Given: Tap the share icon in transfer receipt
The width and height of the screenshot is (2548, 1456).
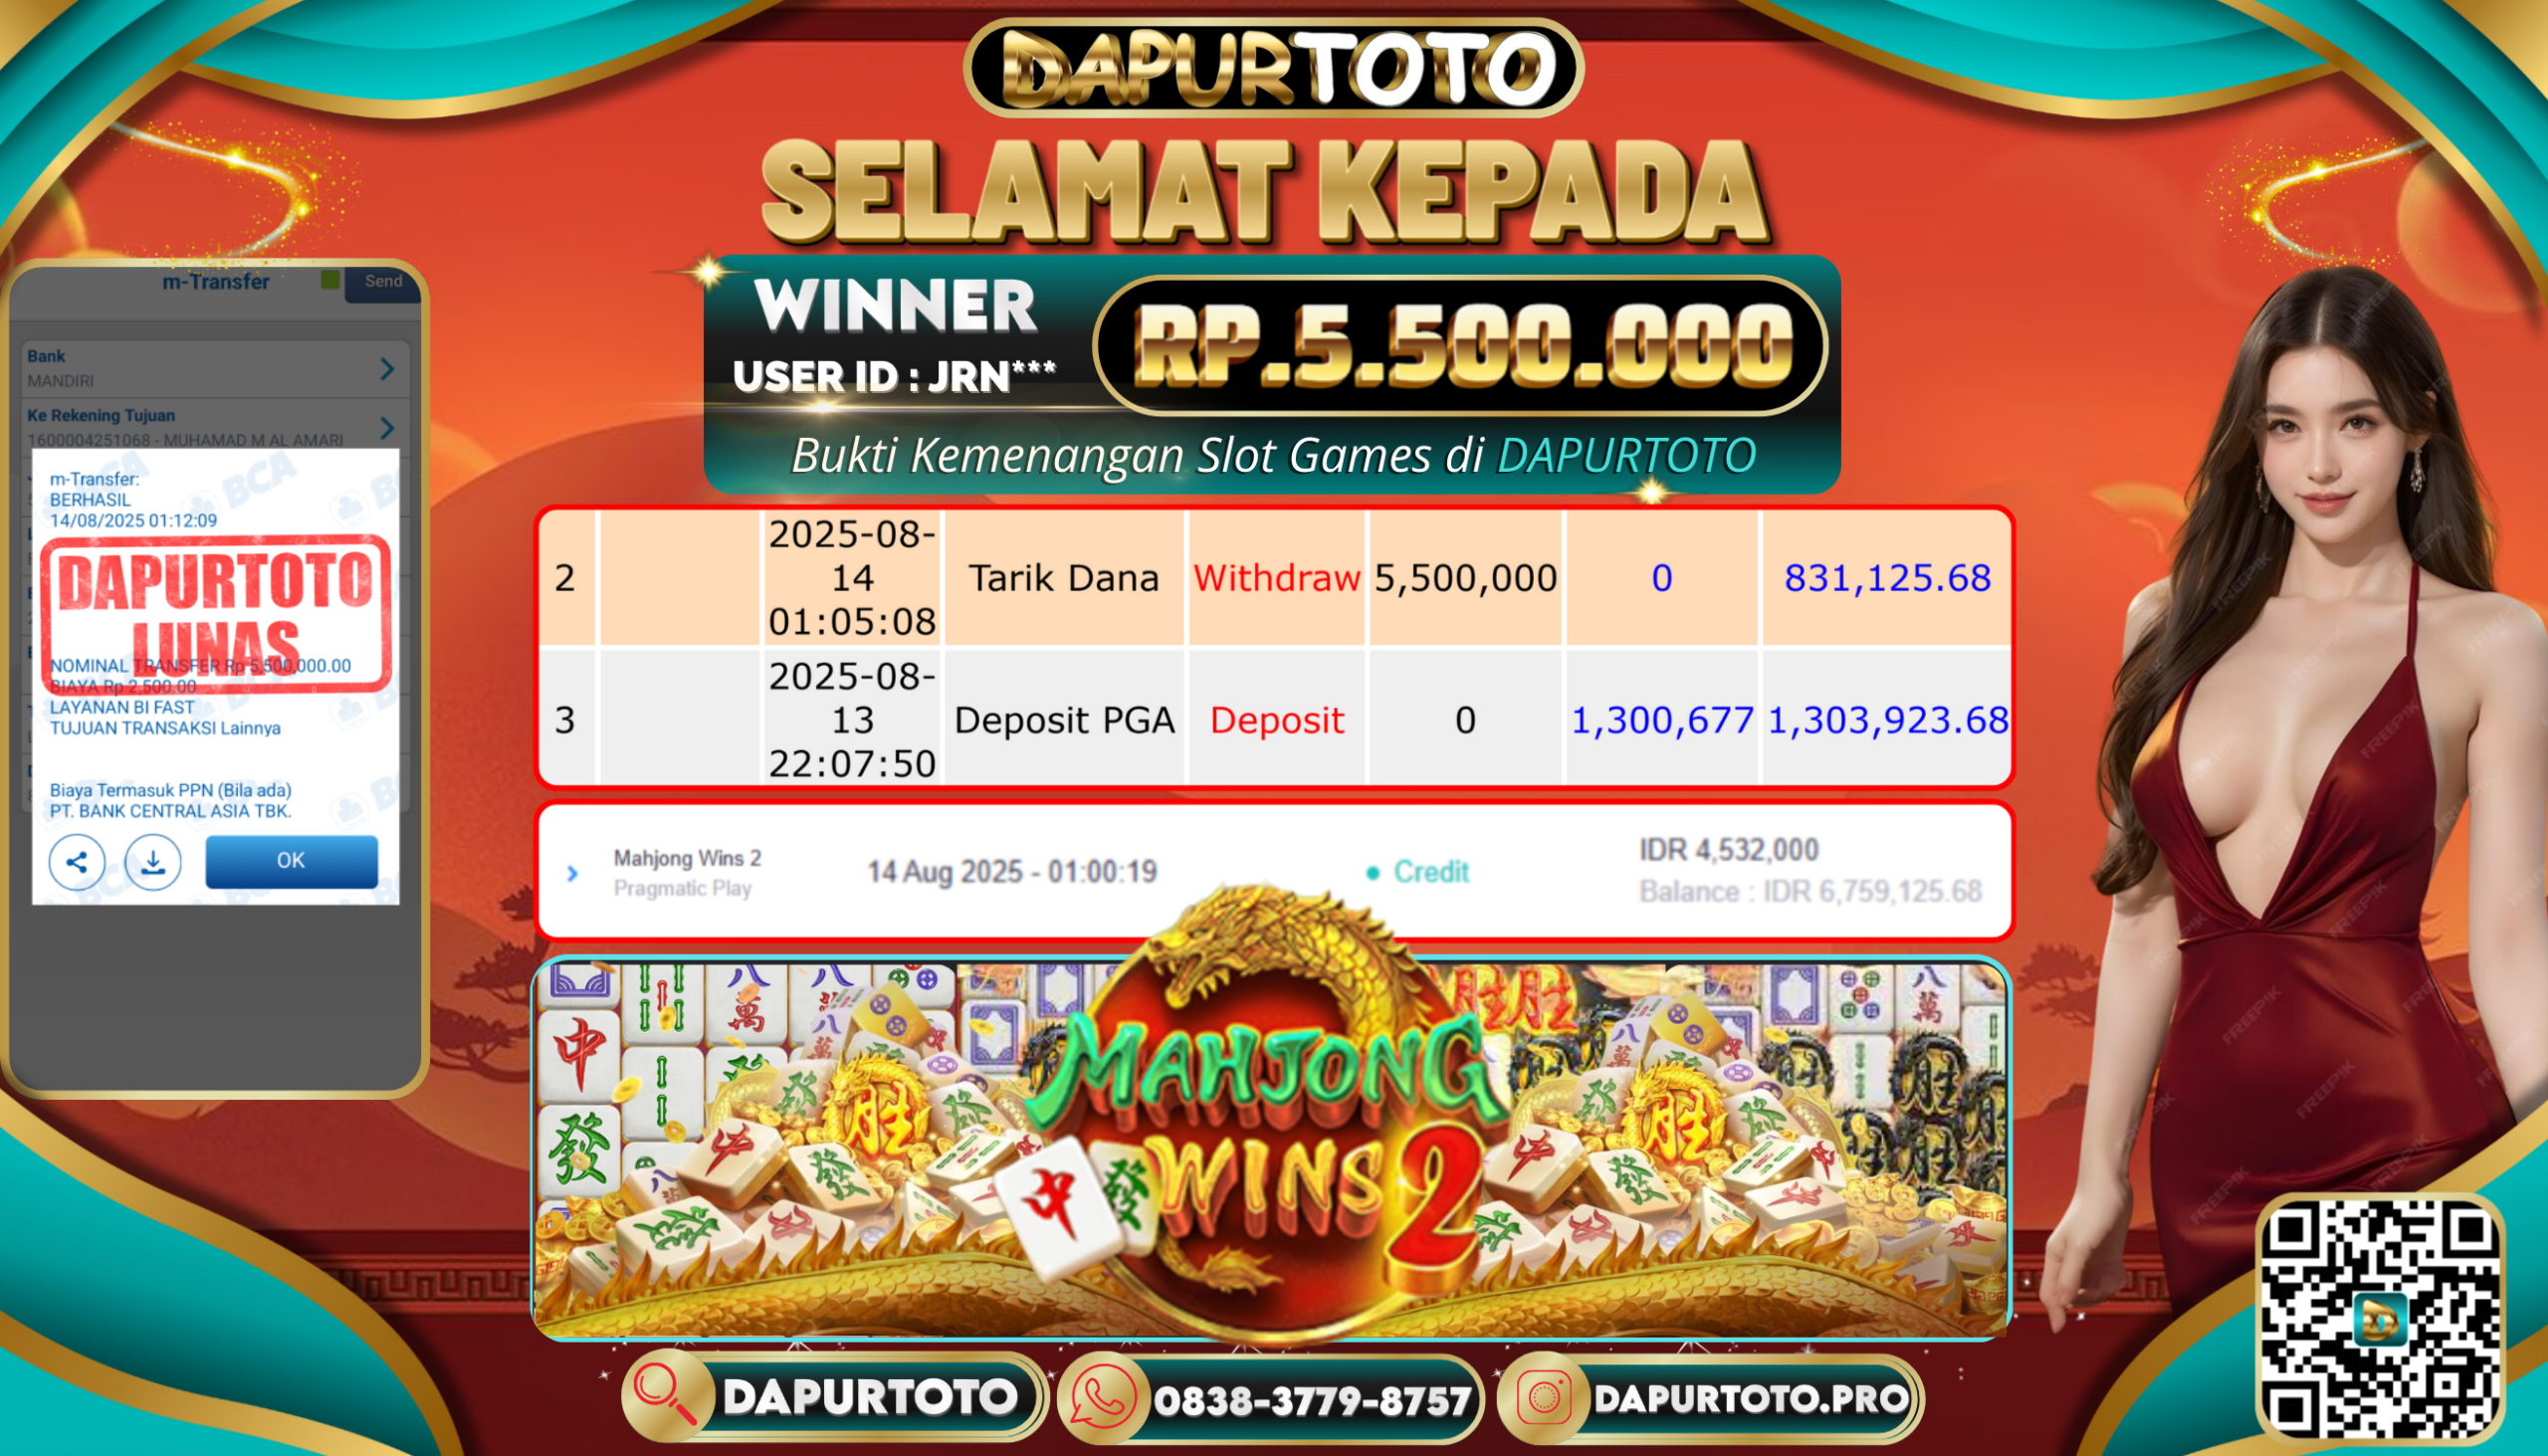Looking at the screenshot, I should [77, 861].
